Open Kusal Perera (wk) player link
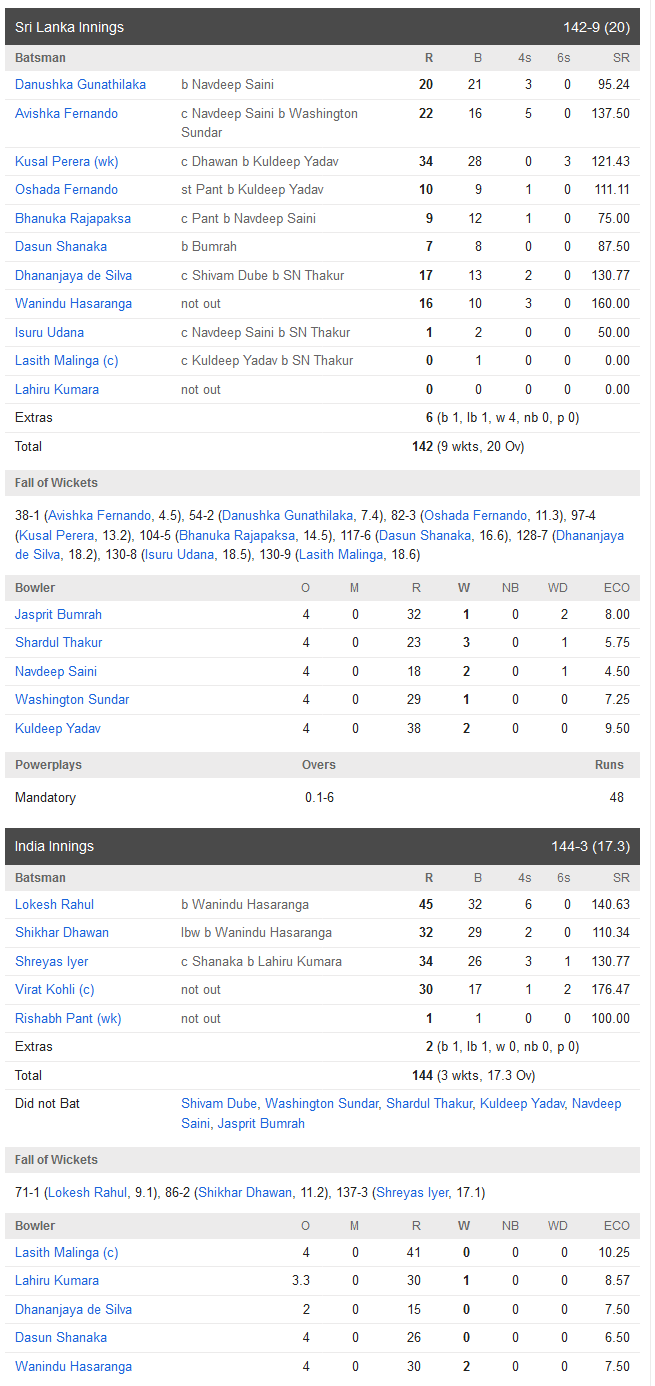Screen dimensions: 655x1386 click(66, 161)
